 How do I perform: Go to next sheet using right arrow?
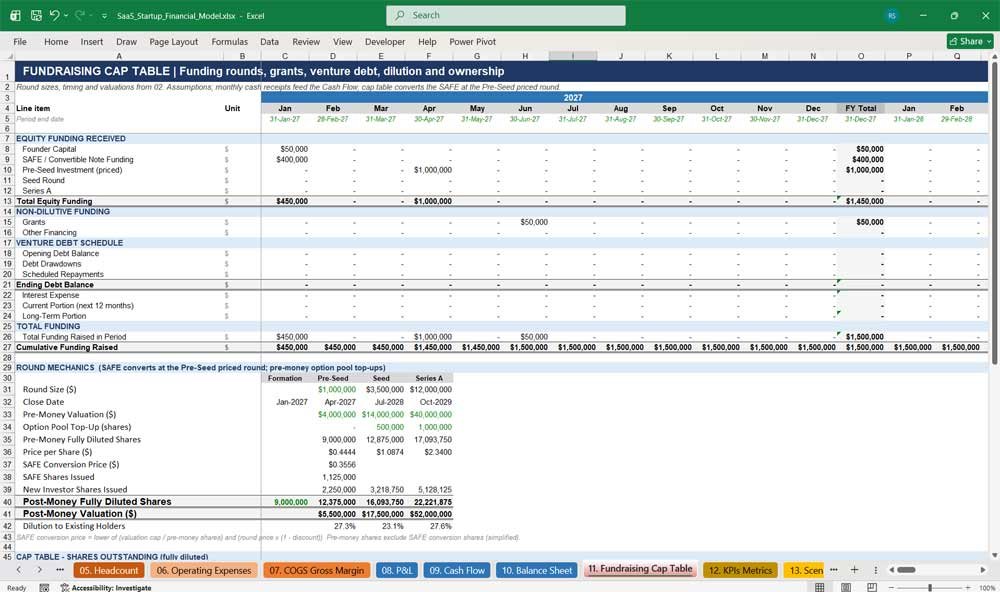tap(40, 570)
